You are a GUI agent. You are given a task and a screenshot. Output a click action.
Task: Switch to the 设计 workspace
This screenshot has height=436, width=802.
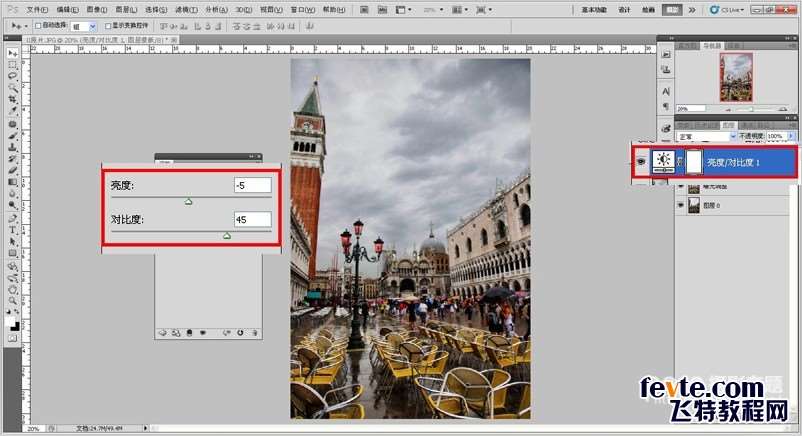click(x=625, y=10)
